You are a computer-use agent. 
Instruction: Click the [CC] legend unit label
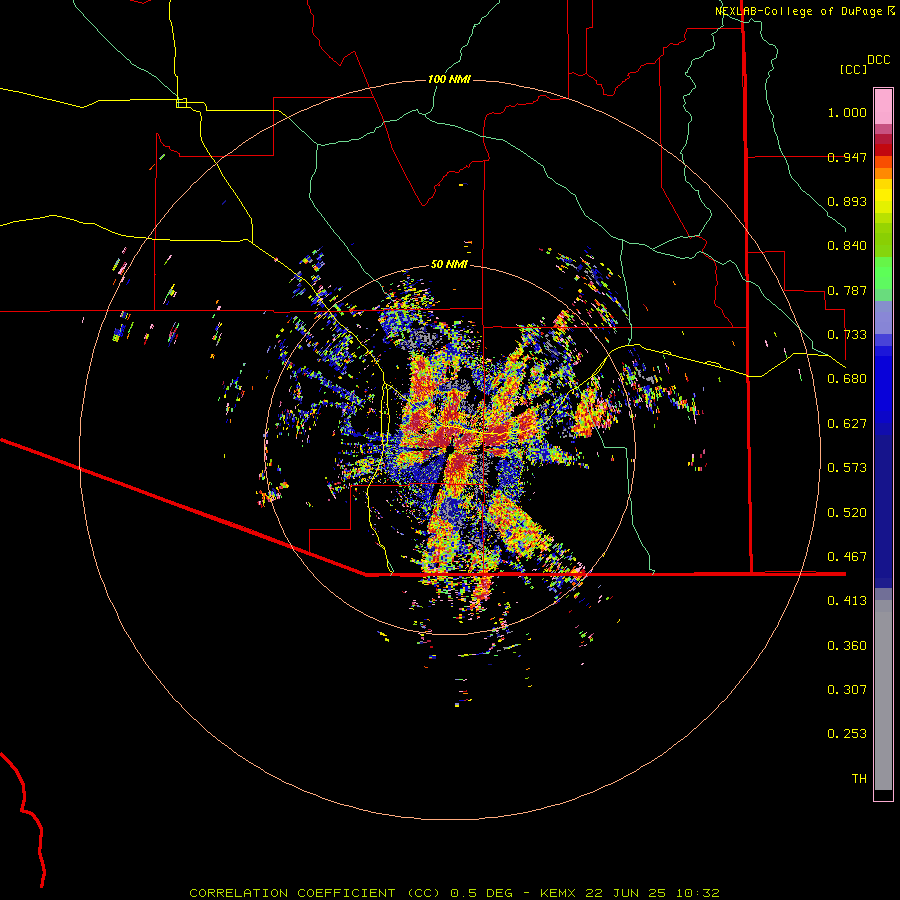point(854,69)
